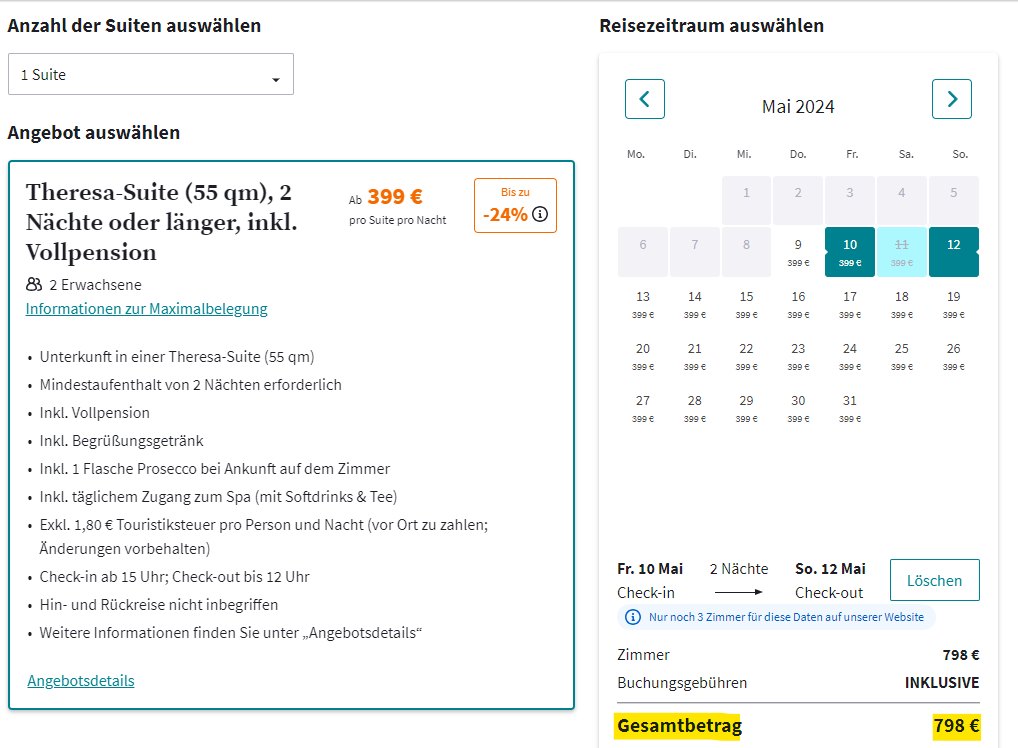Screen dimensions: 1018x748
Task: Advance calendar to the next month
Action: tap(952, 99)
